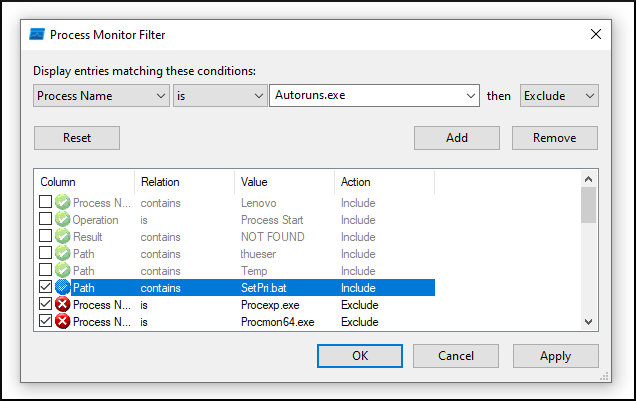
Task: Click red exclude icon on Procmon64.exe row
Action: point(63,322)
